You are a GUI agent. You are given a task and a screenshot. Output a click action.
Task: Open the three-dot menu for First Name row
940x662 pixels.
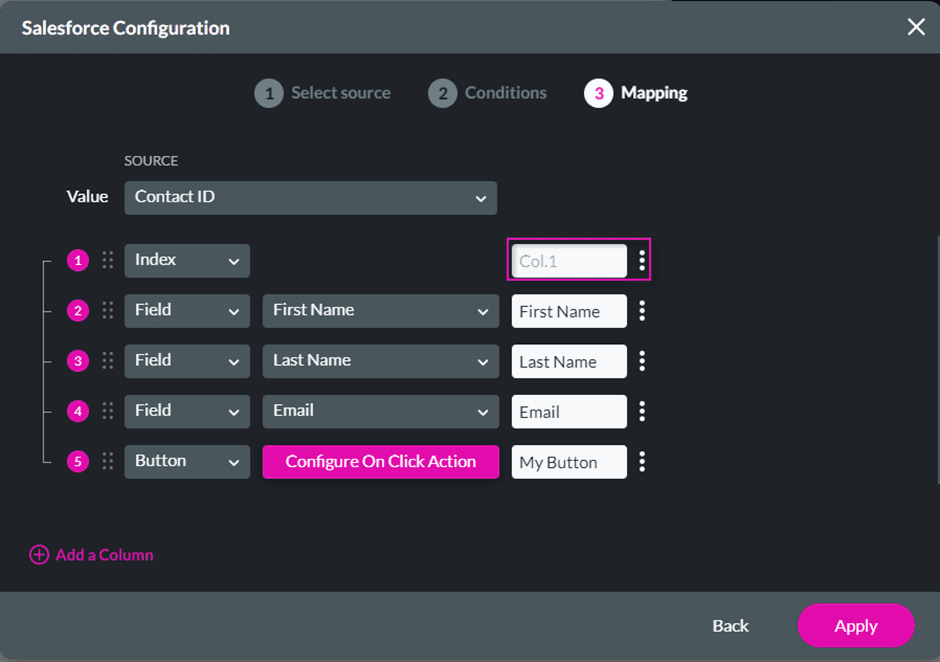pos(642,311)
